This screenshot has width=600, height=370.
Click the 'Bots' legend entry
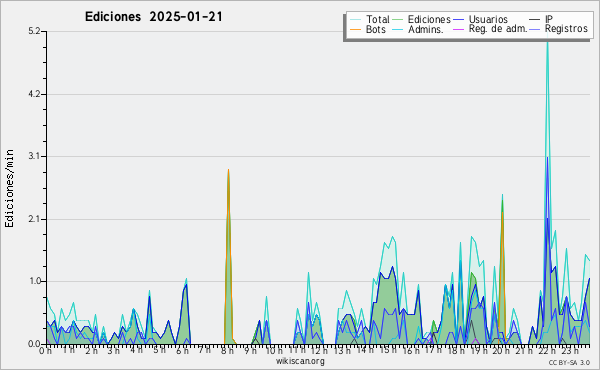tap(368, 29)
